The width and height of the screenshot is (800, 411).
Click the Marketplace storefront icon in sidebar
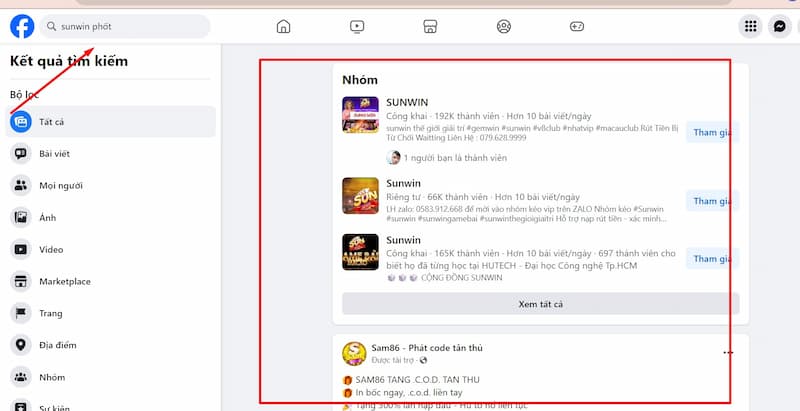[x=21, y=281]
